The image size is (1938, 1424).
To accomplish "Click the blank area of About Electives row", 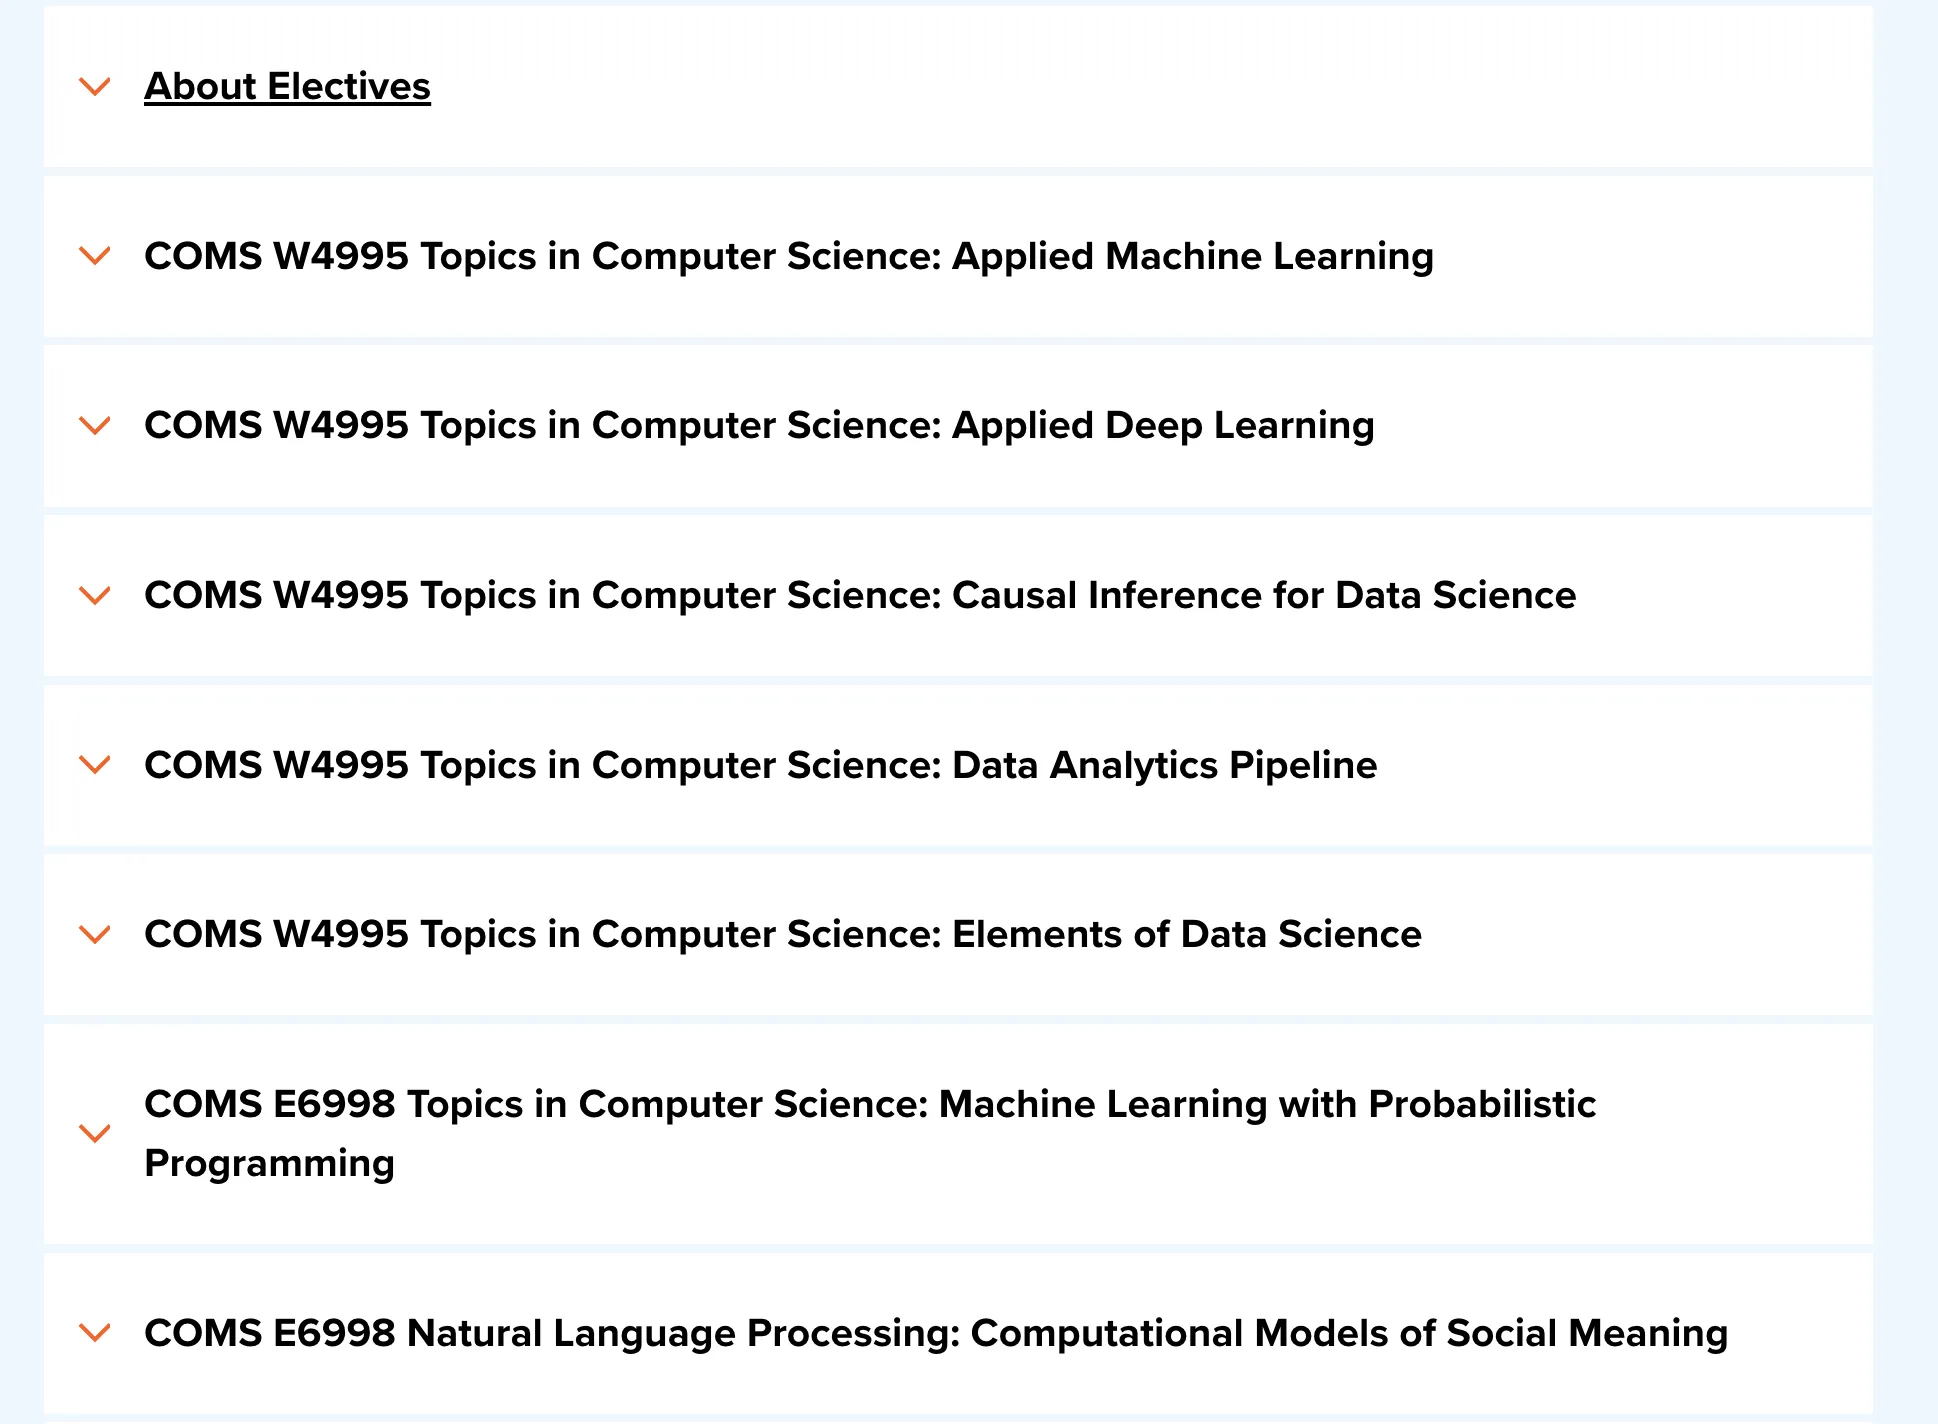I will pos(1150,87).
